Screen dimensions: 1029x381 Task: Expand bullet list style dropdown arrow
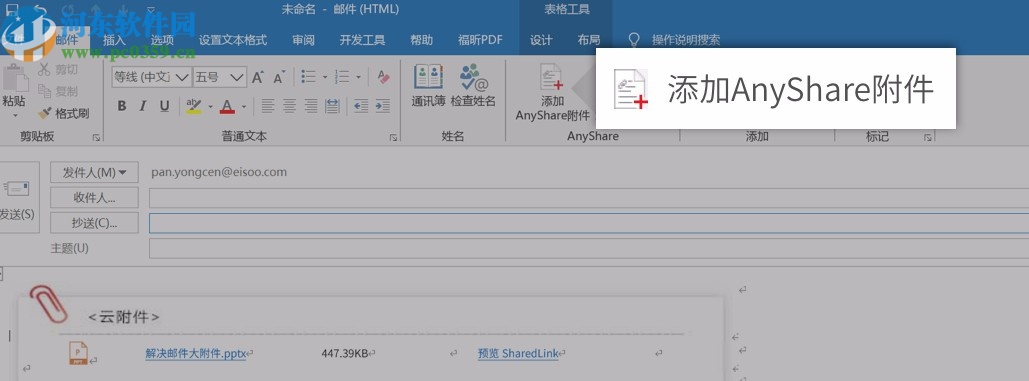tap(325, 77)
